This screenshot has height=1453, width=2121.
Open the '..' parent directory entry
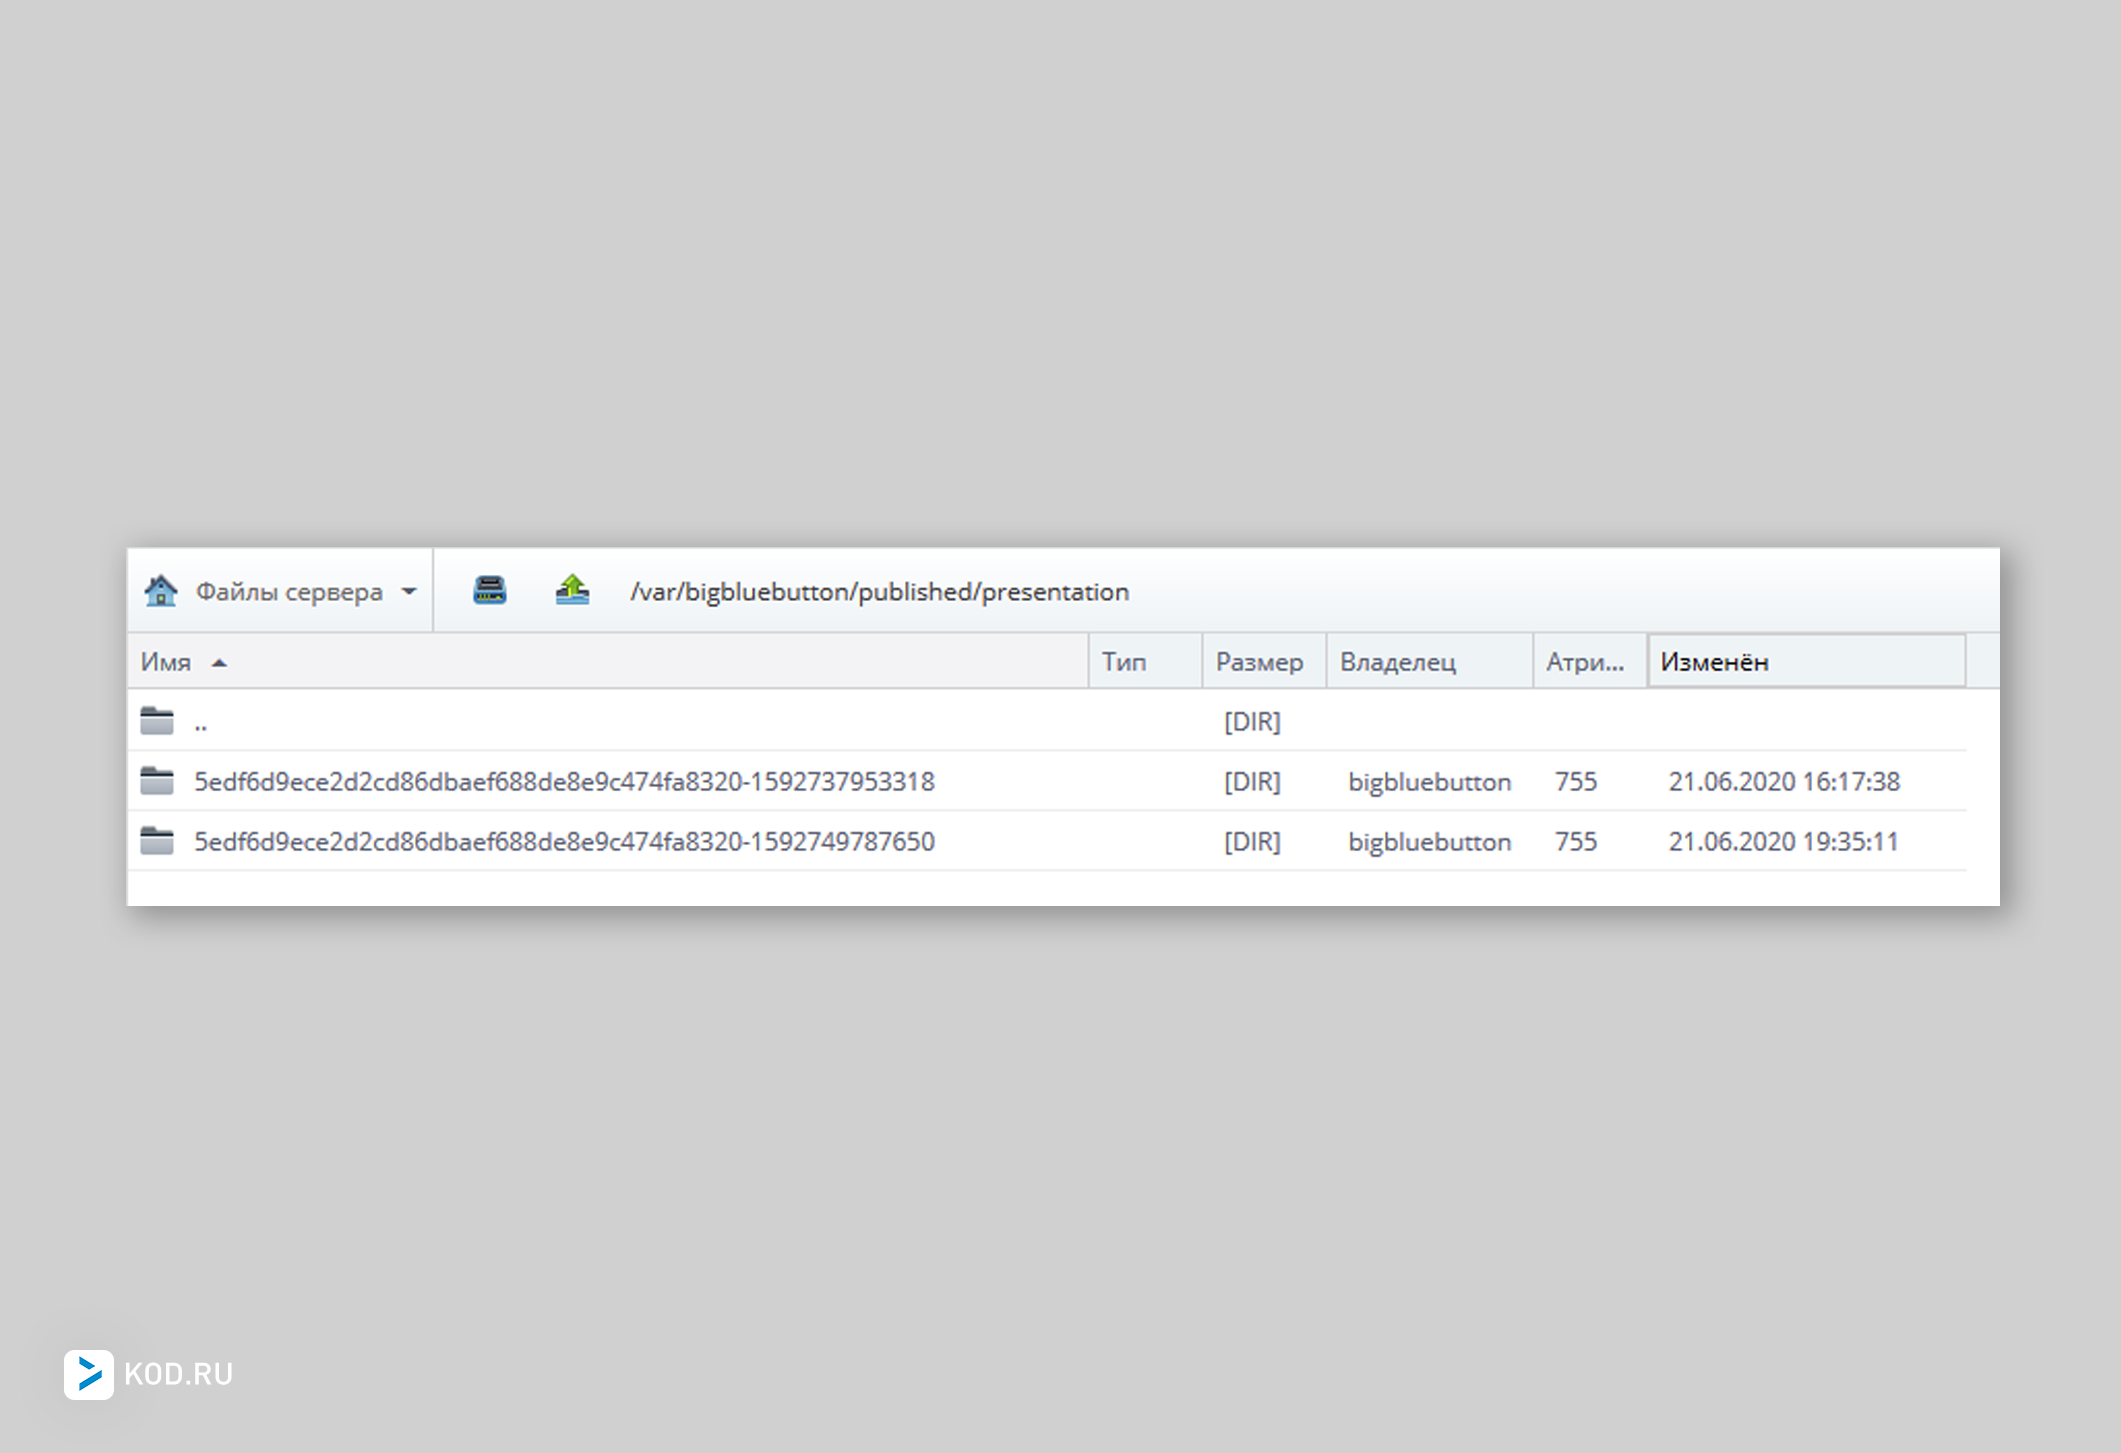201,723
